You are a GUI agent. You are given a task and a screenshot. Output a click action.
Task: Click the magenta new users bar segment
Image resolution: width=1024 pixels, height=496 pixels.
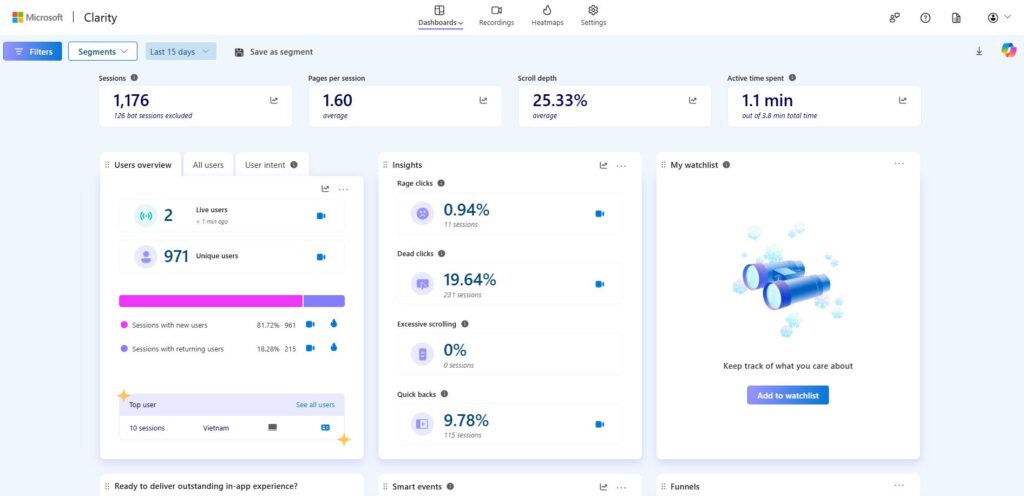pyautogui.click(x=210, y=301)
